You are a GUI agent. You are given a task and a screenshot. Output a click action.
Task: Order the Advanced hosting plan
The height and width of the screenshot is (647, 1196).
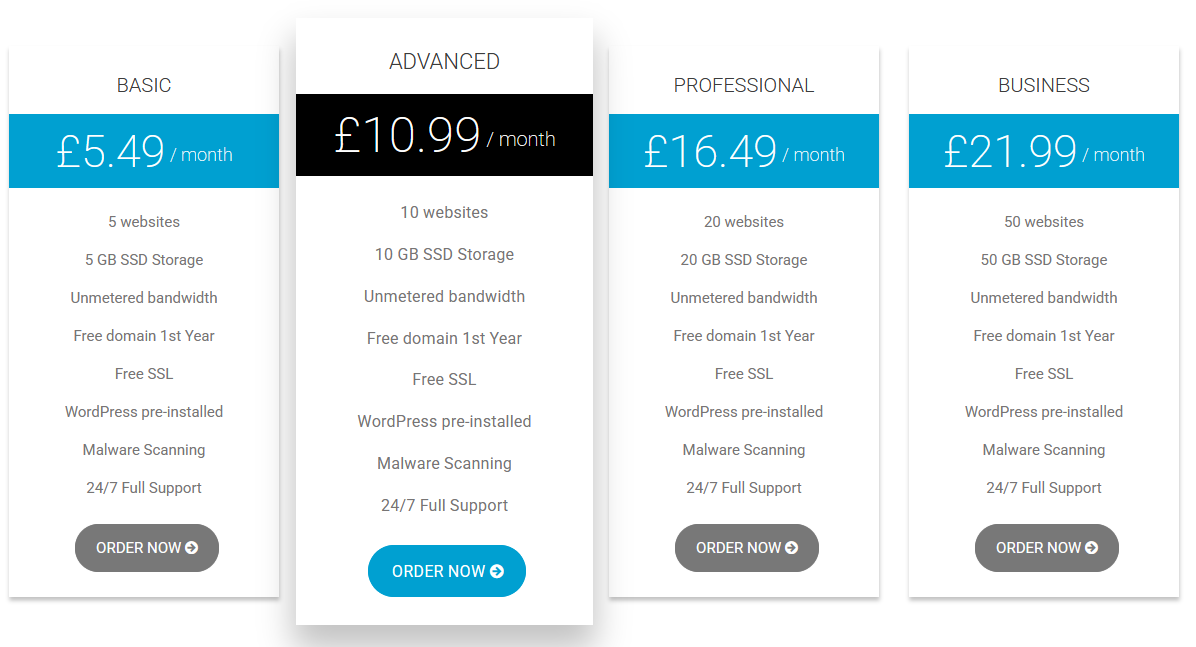(446, 571)
